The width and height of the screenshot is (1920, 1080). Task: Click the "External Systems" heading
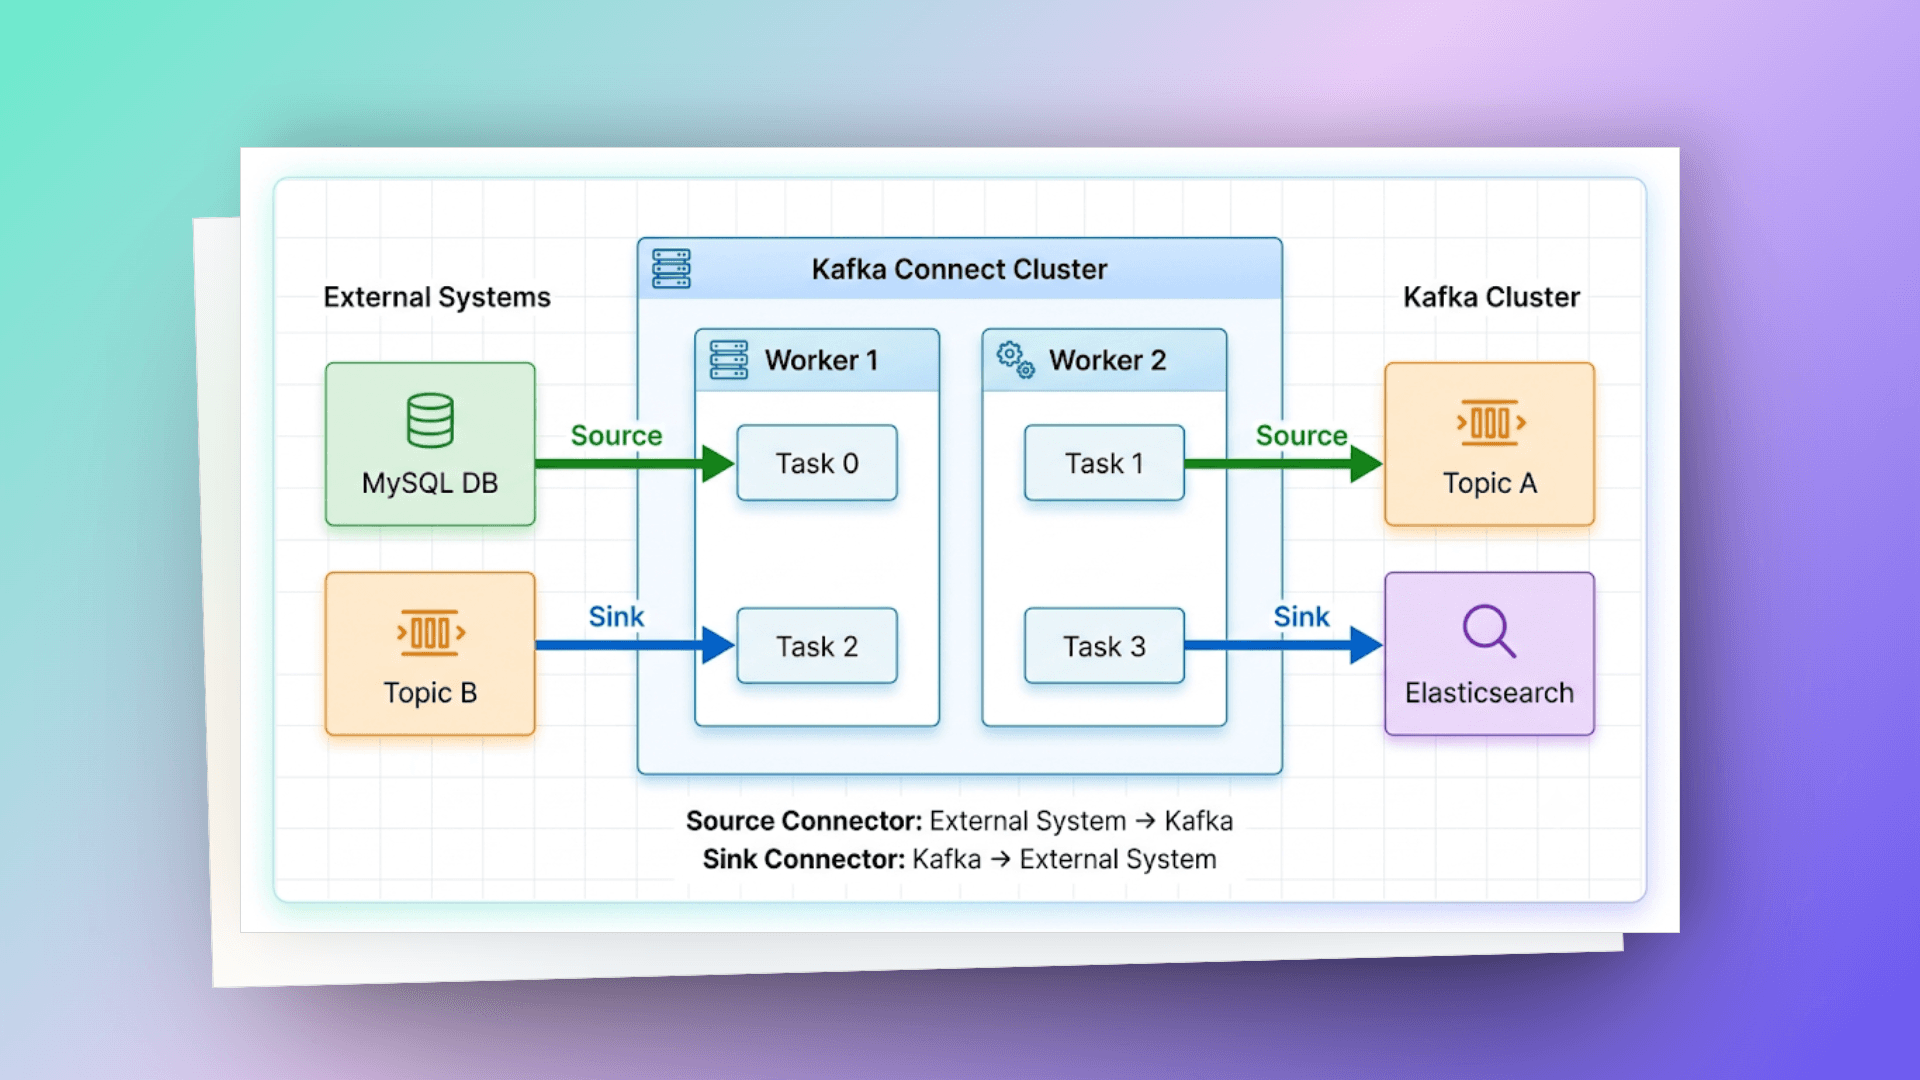[x=437, y=297]
